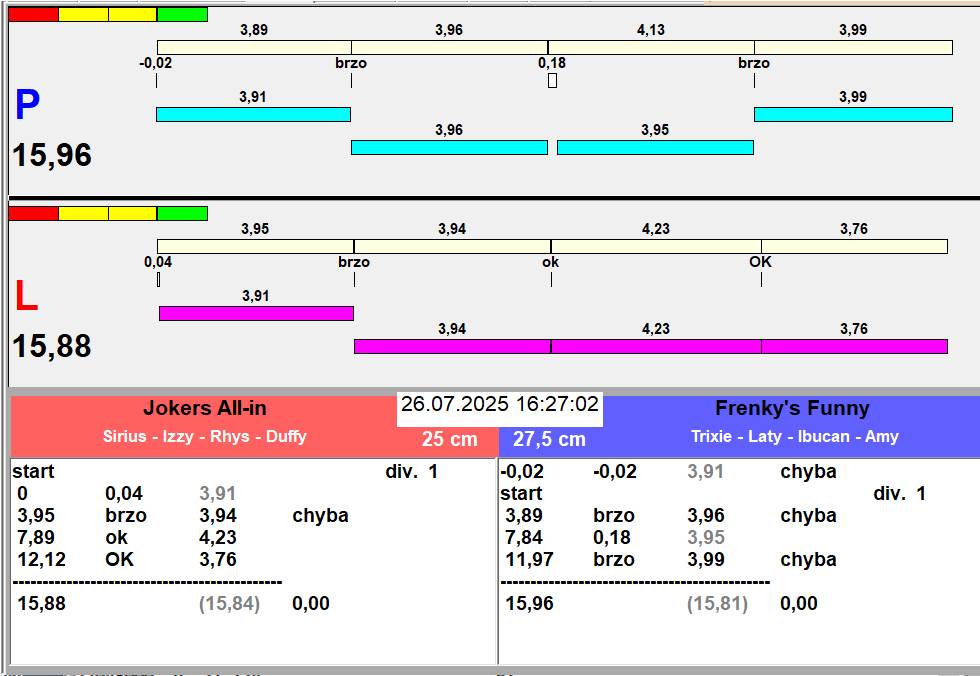Click dog lineup Trixie - Laty - Ibucan - Amy
Screen dimensions: 980x676
(x=794, y=436)
